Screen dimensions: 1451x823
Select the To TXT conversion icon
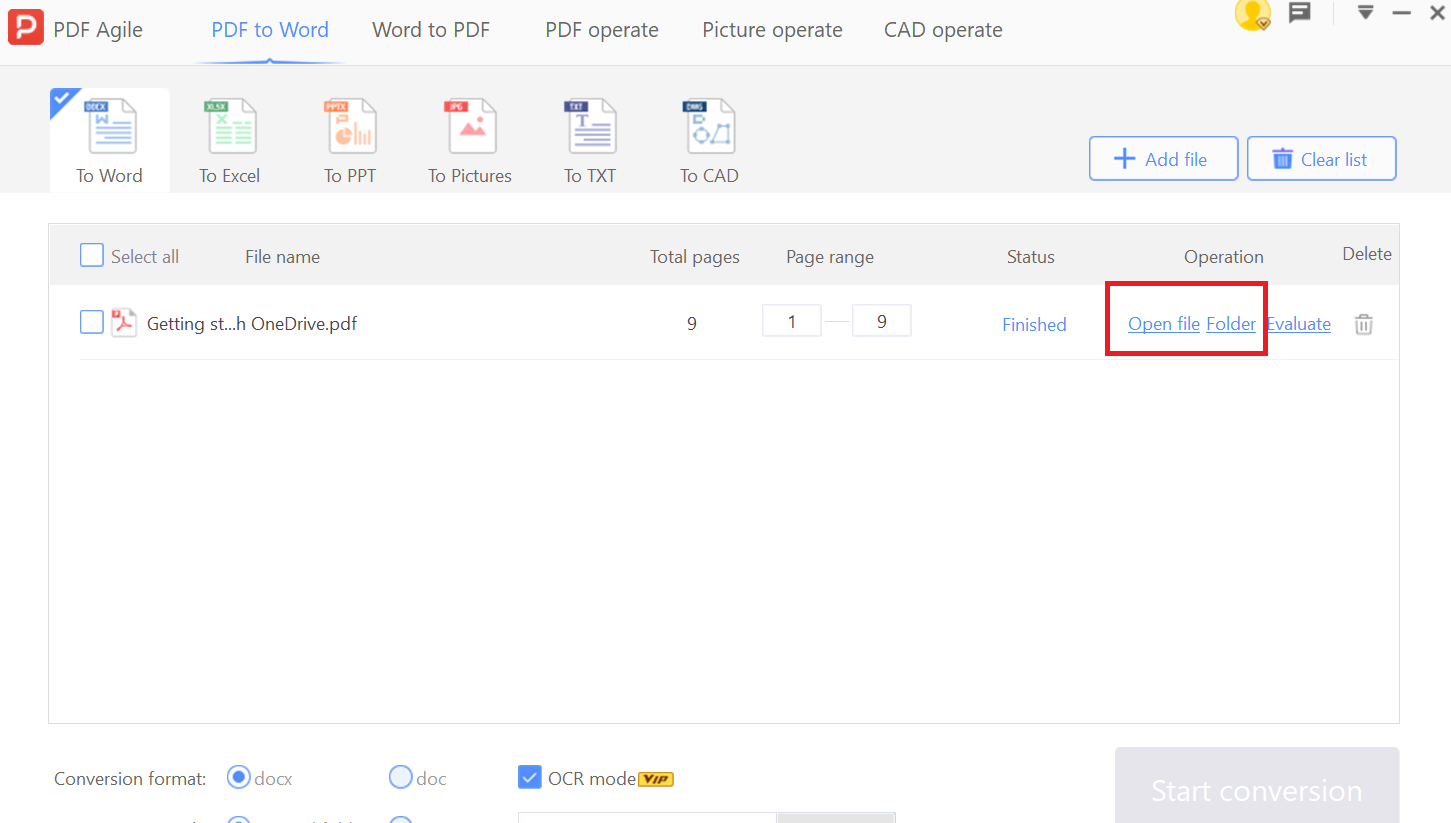coord(590,128)
